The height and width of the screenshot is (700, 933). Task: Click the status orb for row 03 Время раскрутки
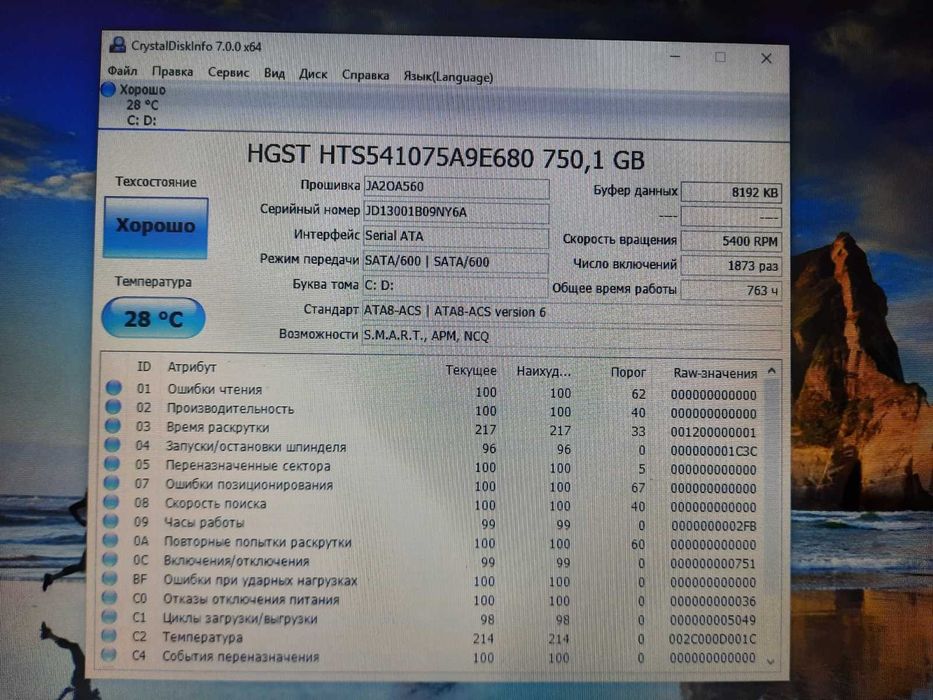[x=112, y=426]
